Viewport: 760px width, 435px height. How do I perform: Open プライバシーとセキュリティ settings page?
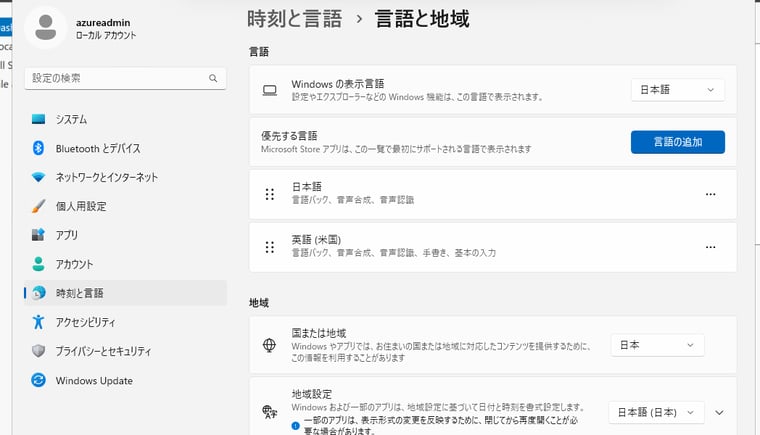point(126,351)
